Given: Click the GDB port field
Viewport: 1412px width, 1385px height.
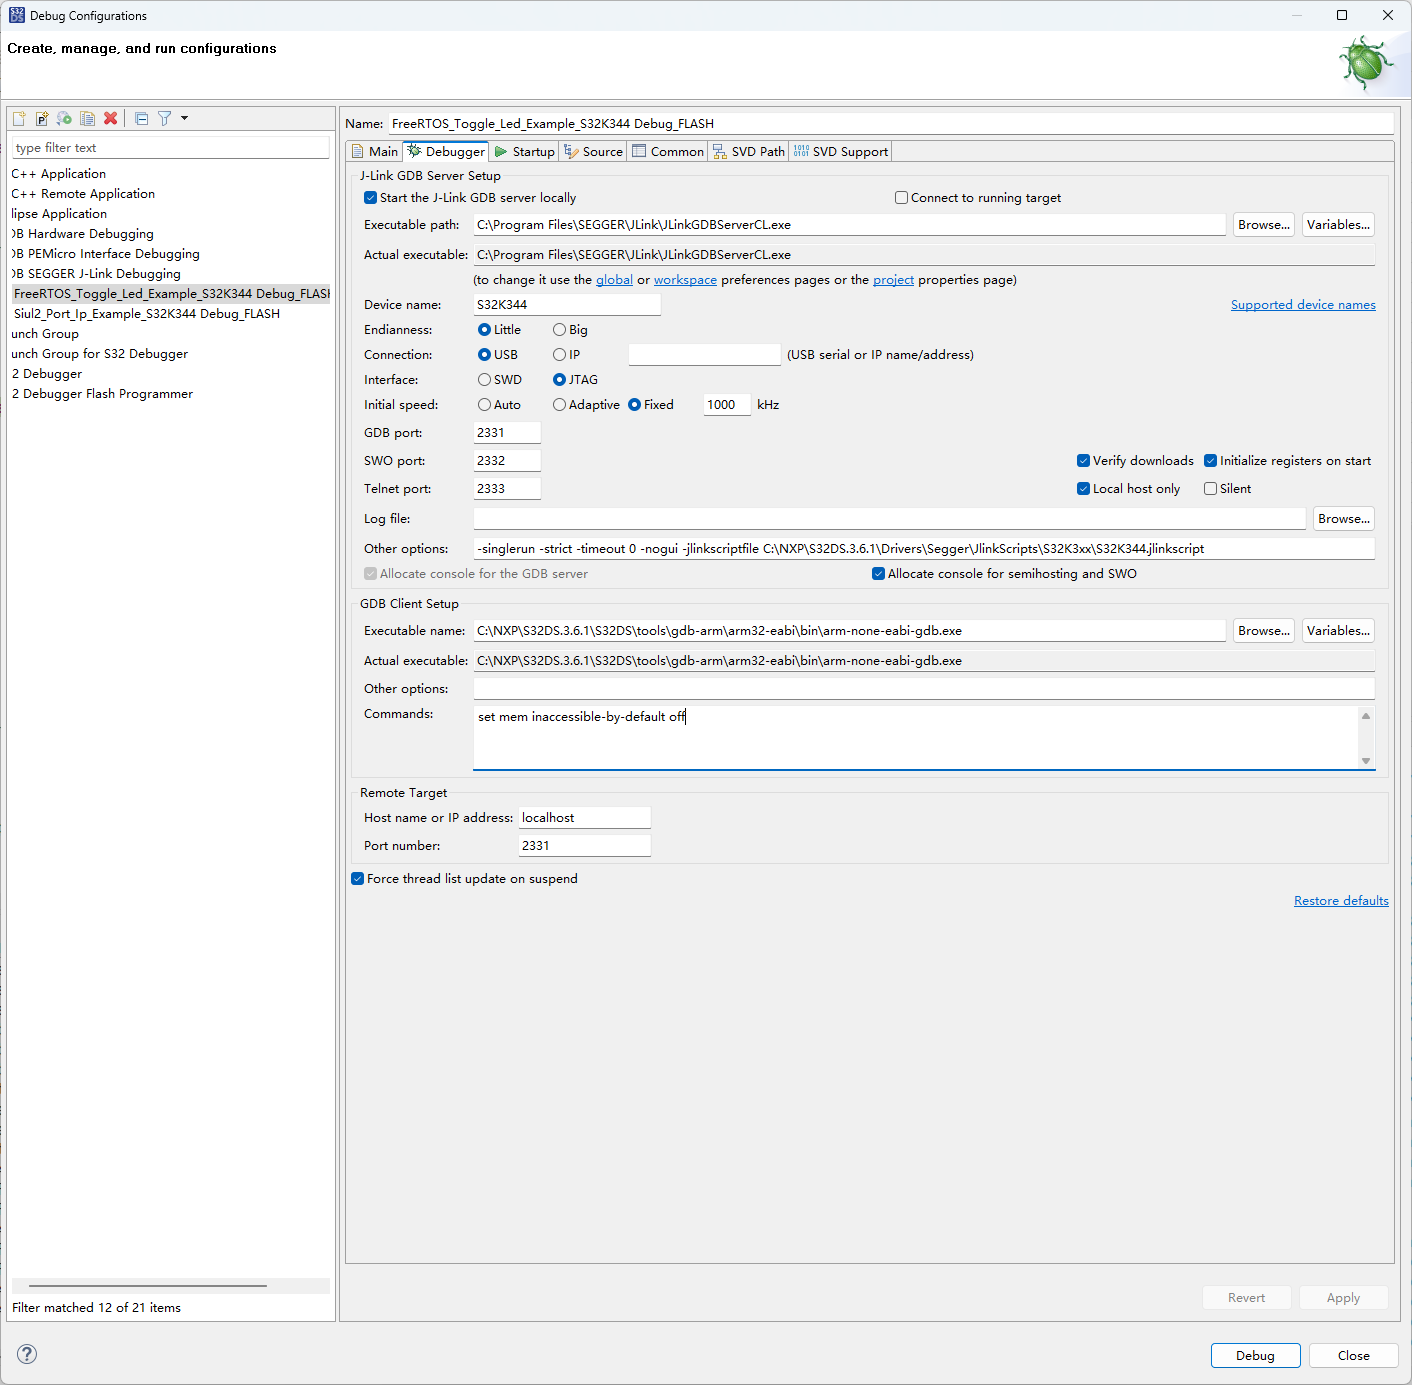Looking at the screenshot, I should click(x=507, y=433).
